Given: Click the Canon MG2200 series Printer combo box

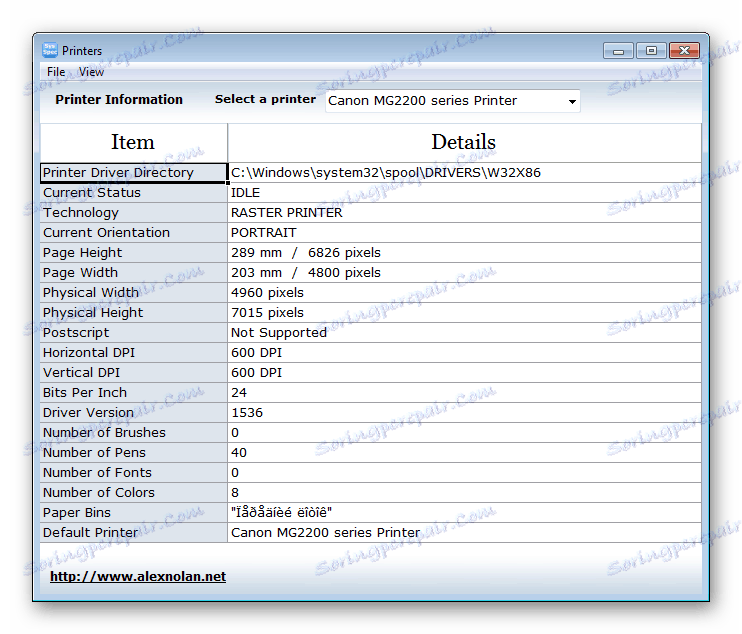Looking at the screenshot, I should 452,101.
